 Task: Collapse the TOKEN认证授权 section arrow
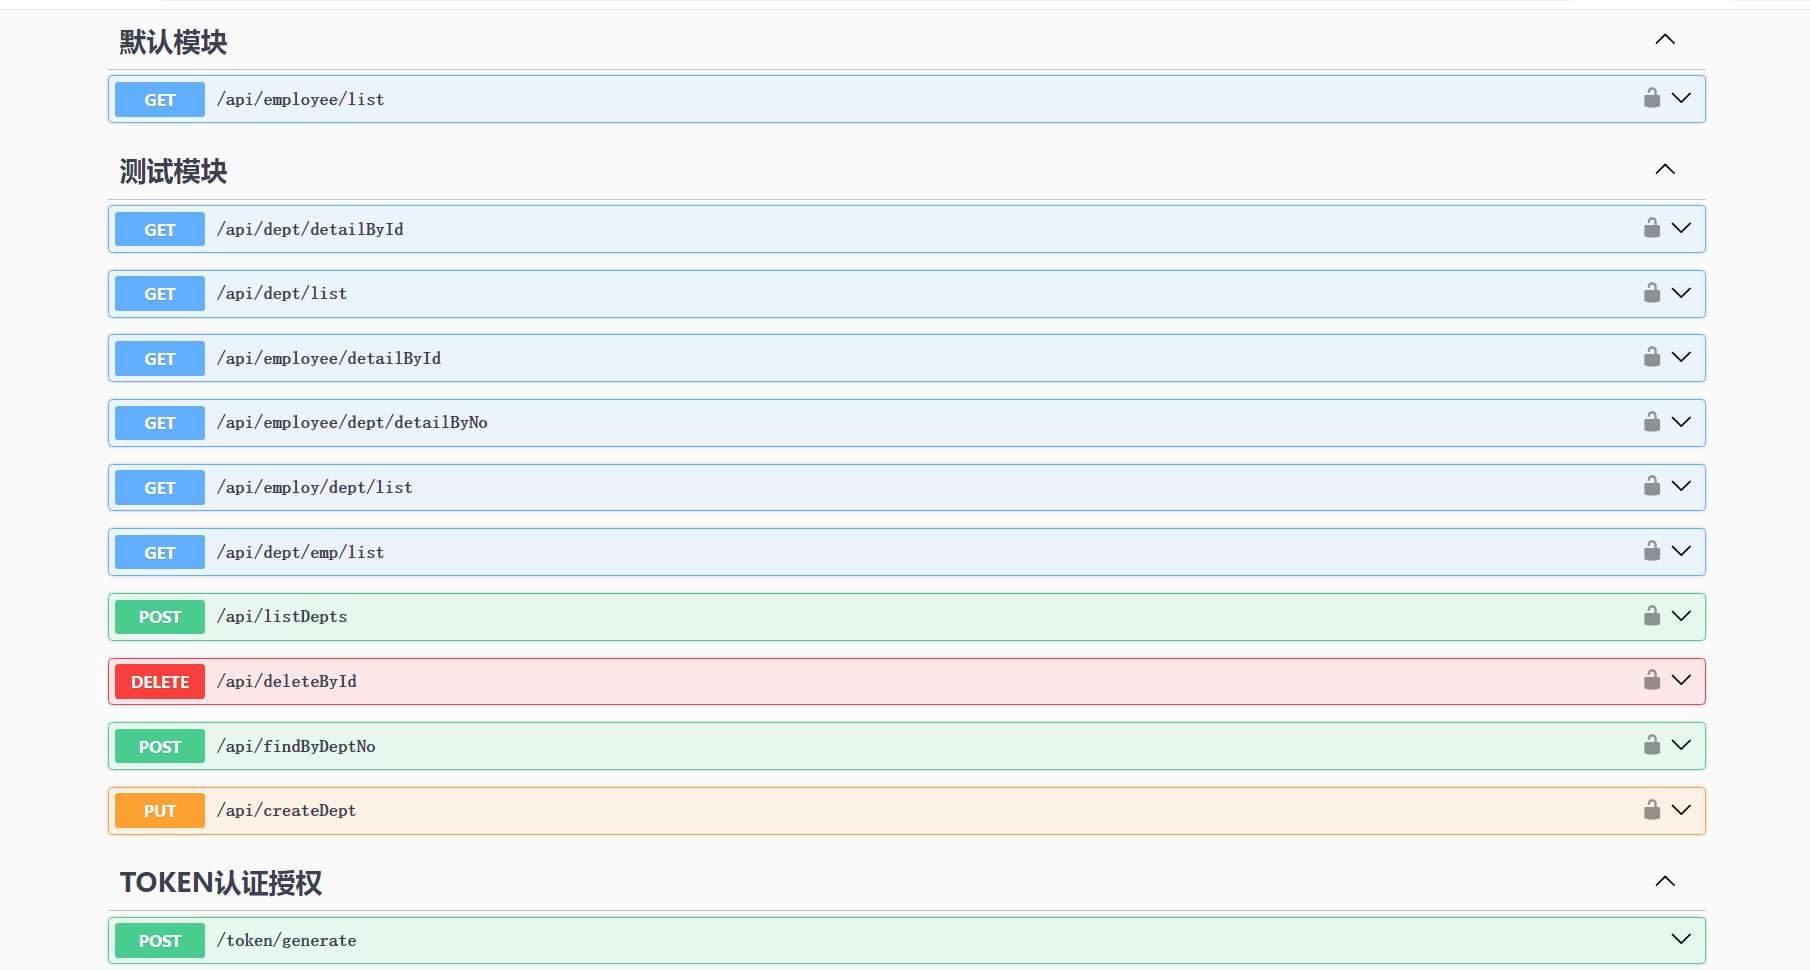pyautogui.click(x=1665, y=881)
